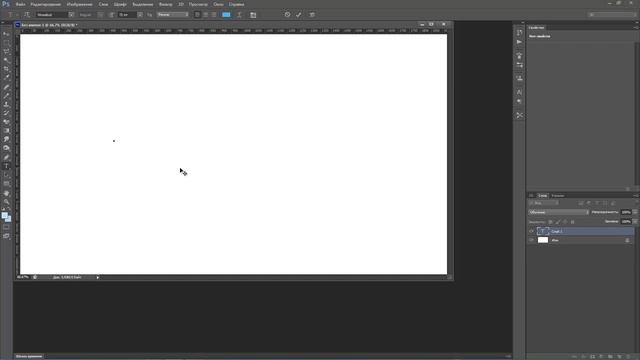Open the text color swatch
Viewport: 640px width, 360px height.
click(226, 15)
